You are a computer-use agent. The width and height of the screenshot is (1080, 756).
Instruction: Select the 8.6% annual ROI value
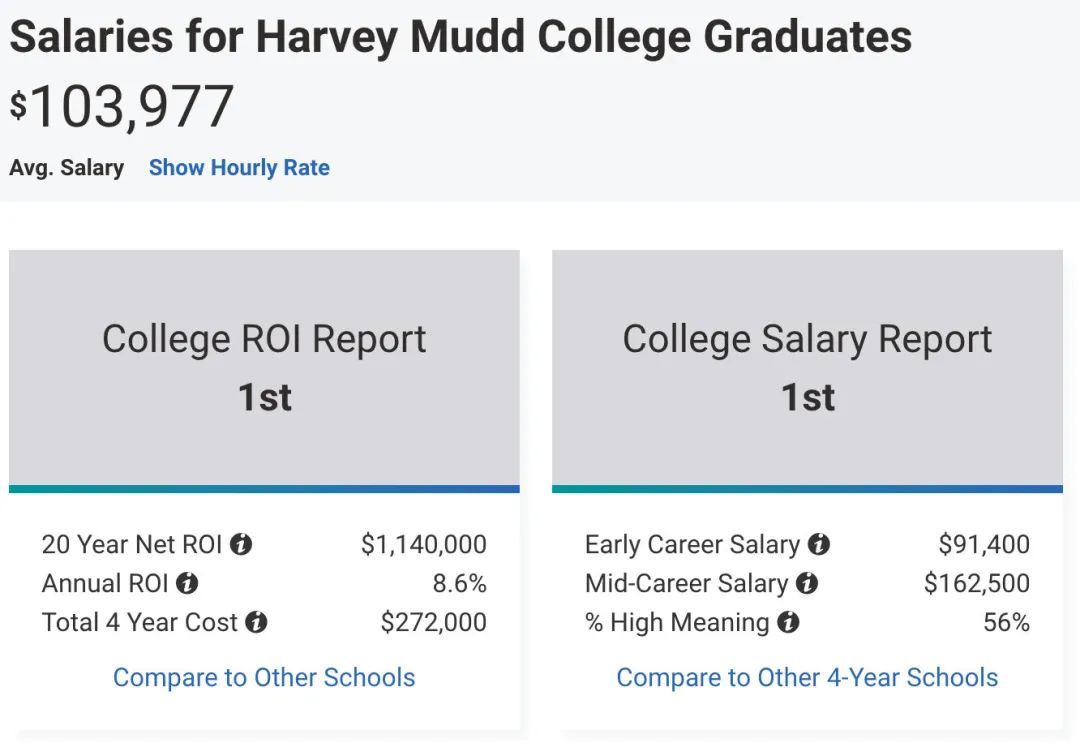(459, 584)
